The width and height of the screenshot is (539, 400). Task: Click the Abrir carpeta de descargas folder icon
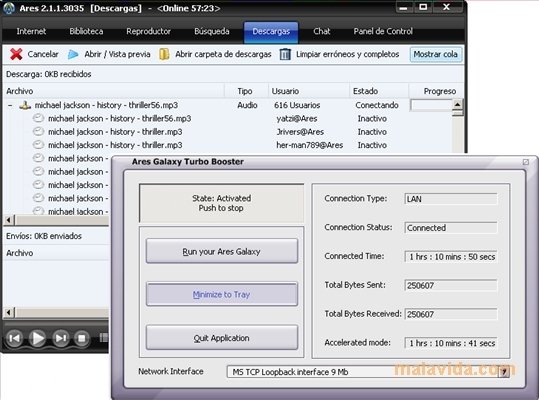pyautogui.click(x=164, y=54)
